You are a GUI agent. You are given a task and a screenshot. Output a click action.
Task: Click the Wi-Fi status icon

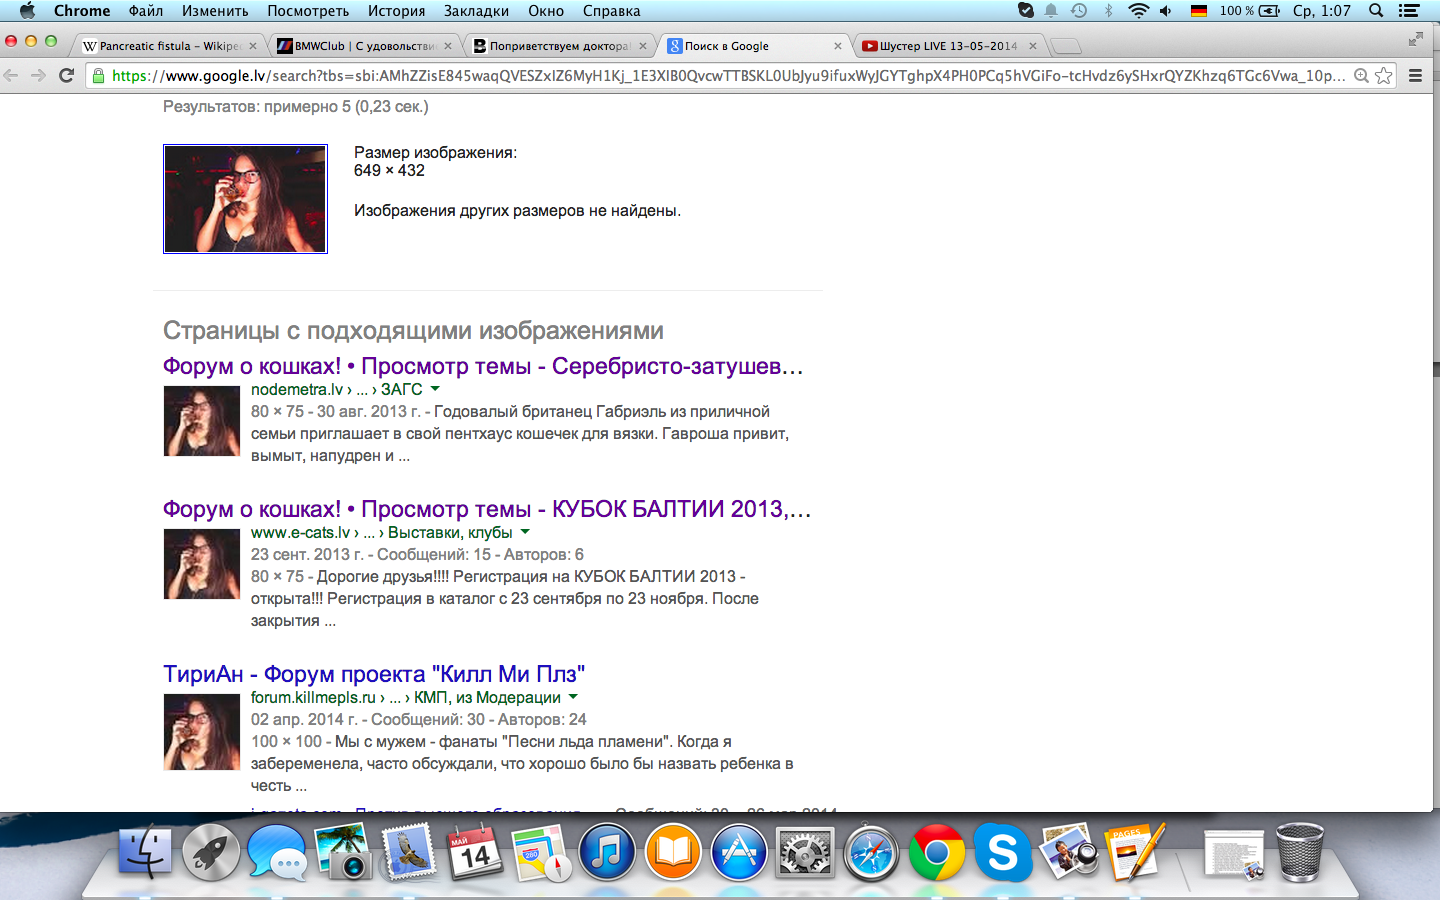pyautogui.click(x=1138, y=11)
